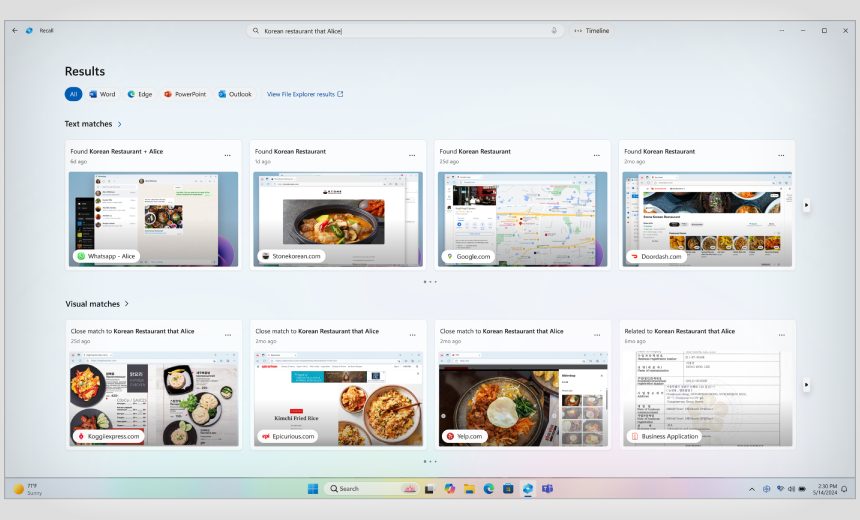Click the Korean restaurant search input field
Screen dimensions: 860x520
click(400, 31)
